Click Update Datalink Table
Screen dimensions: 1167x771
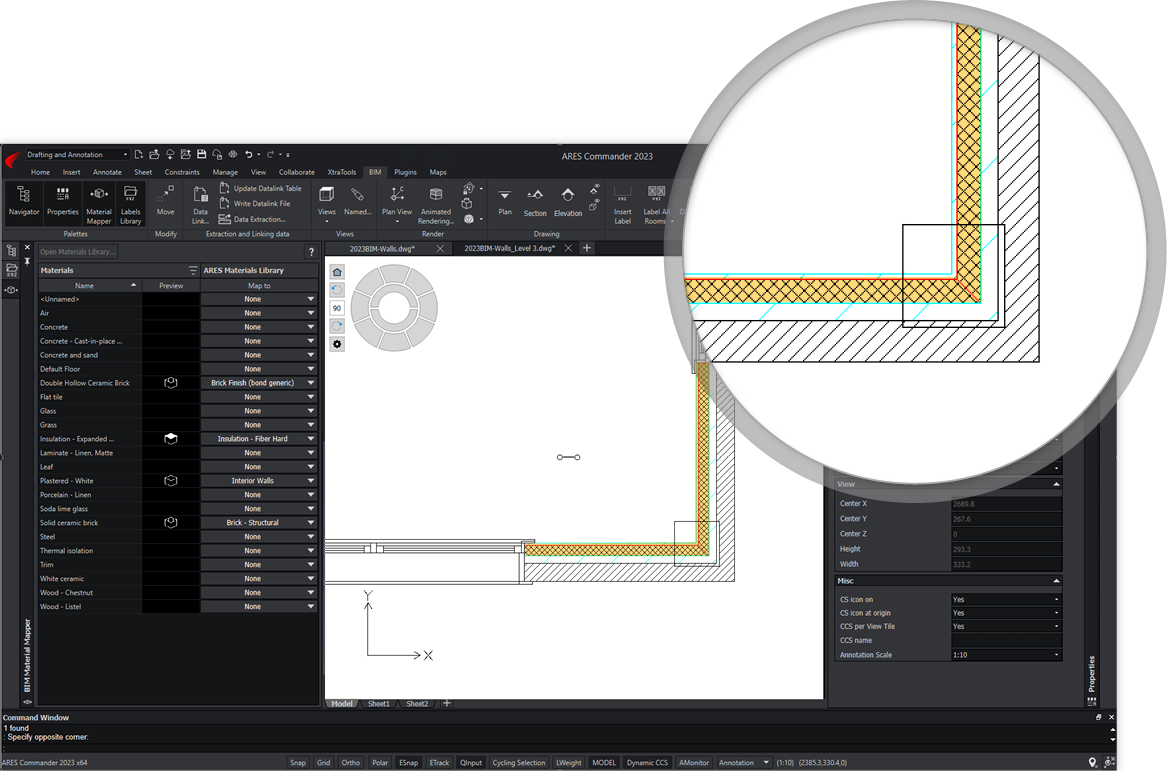(260, 188)
